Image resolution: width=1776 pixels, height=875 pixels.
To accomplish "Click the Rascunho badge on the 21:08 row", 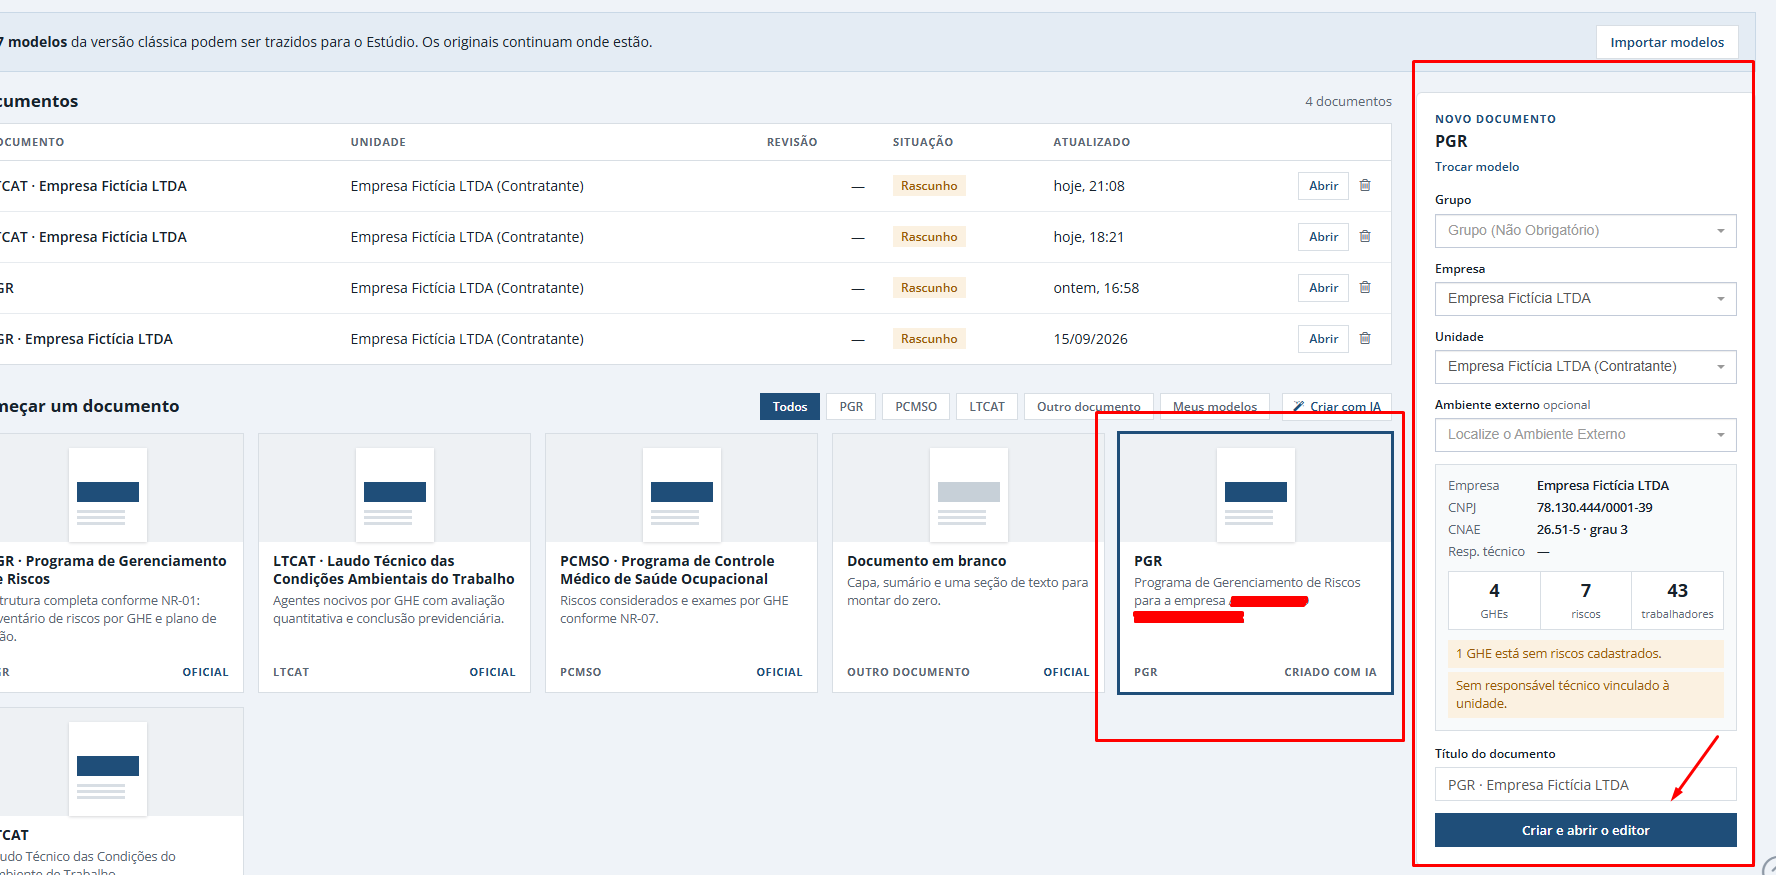I will point(929,186).
